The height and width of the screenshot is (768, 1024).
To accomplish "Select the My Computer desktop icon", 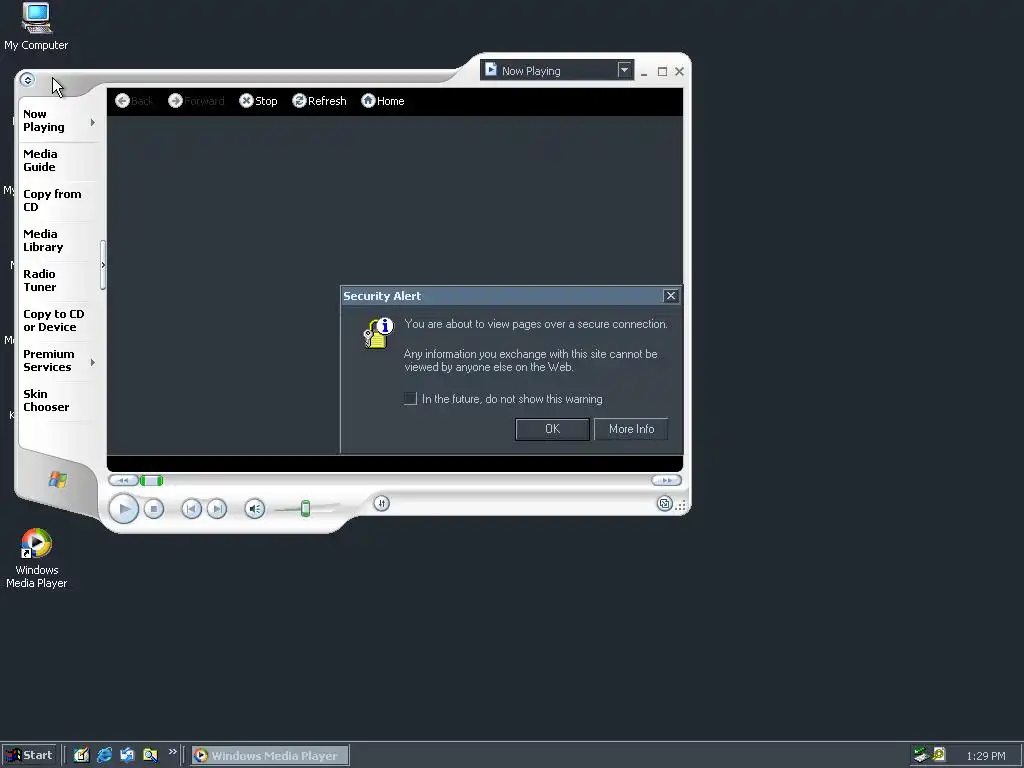I will click(36, 26).
